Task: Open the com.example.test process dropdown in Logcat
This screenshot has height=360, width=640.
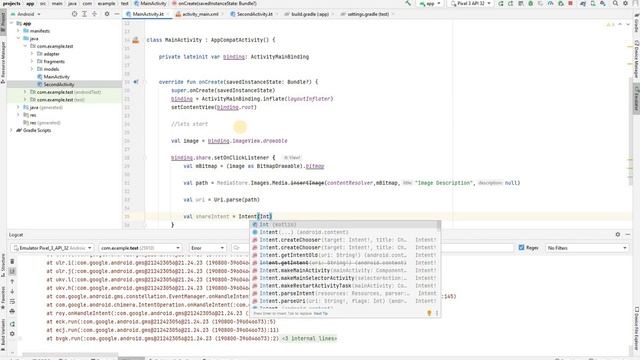Action: pyautogui.click(x=140, y=248)
